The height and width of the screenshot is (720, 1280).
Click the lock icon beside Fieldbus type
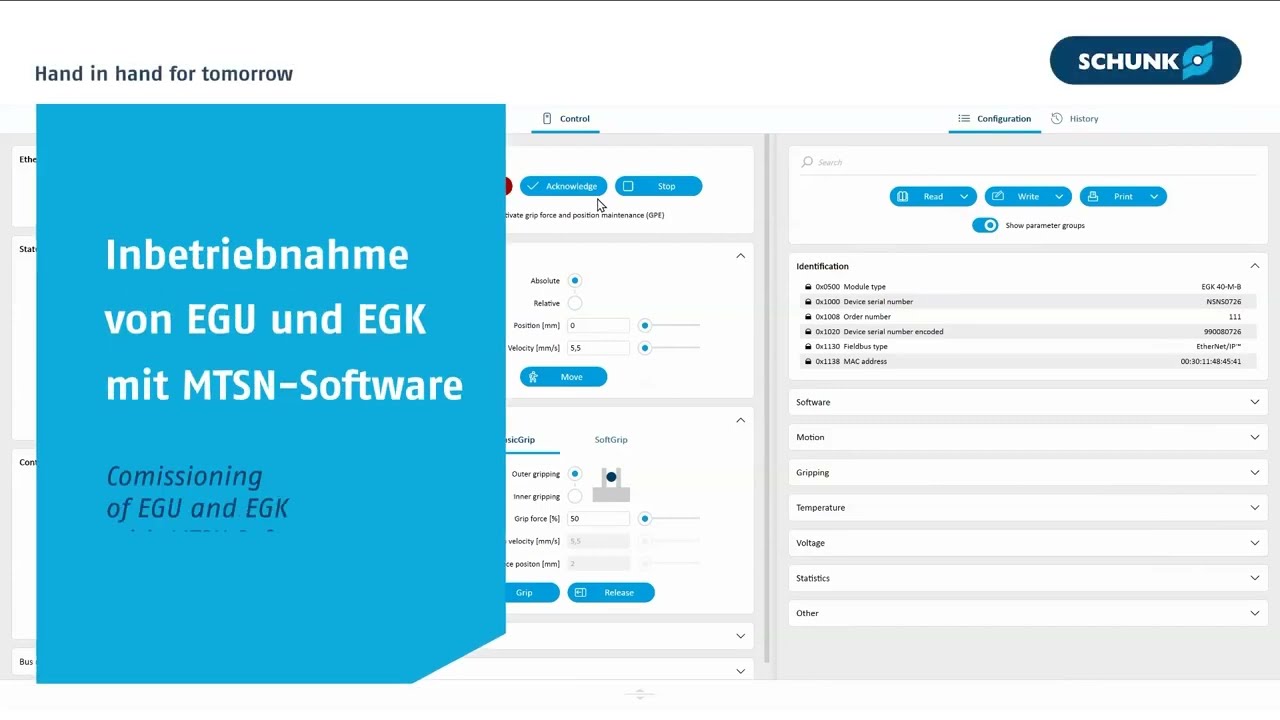click(x=808, y=347)
